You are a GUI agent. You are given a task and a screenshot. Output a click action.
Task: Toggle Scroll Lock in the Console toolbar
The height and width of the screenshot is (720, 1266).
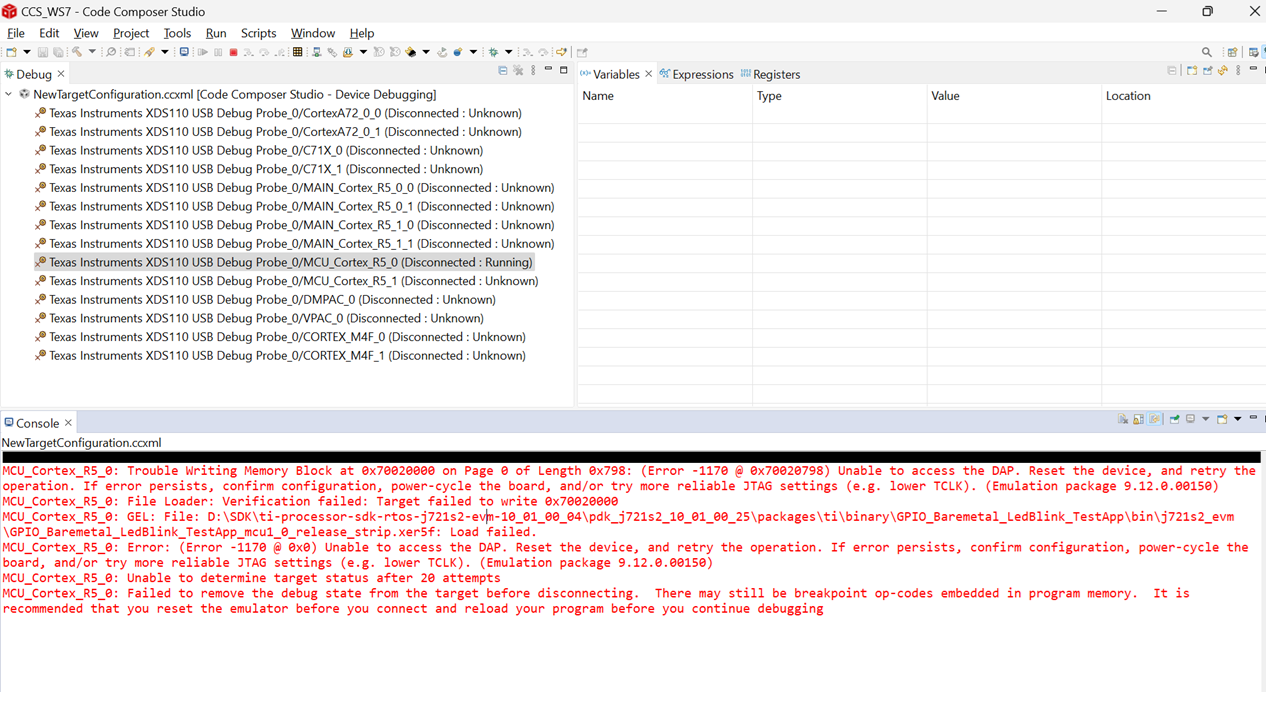pyautogui.click(x=1139, y=420)
